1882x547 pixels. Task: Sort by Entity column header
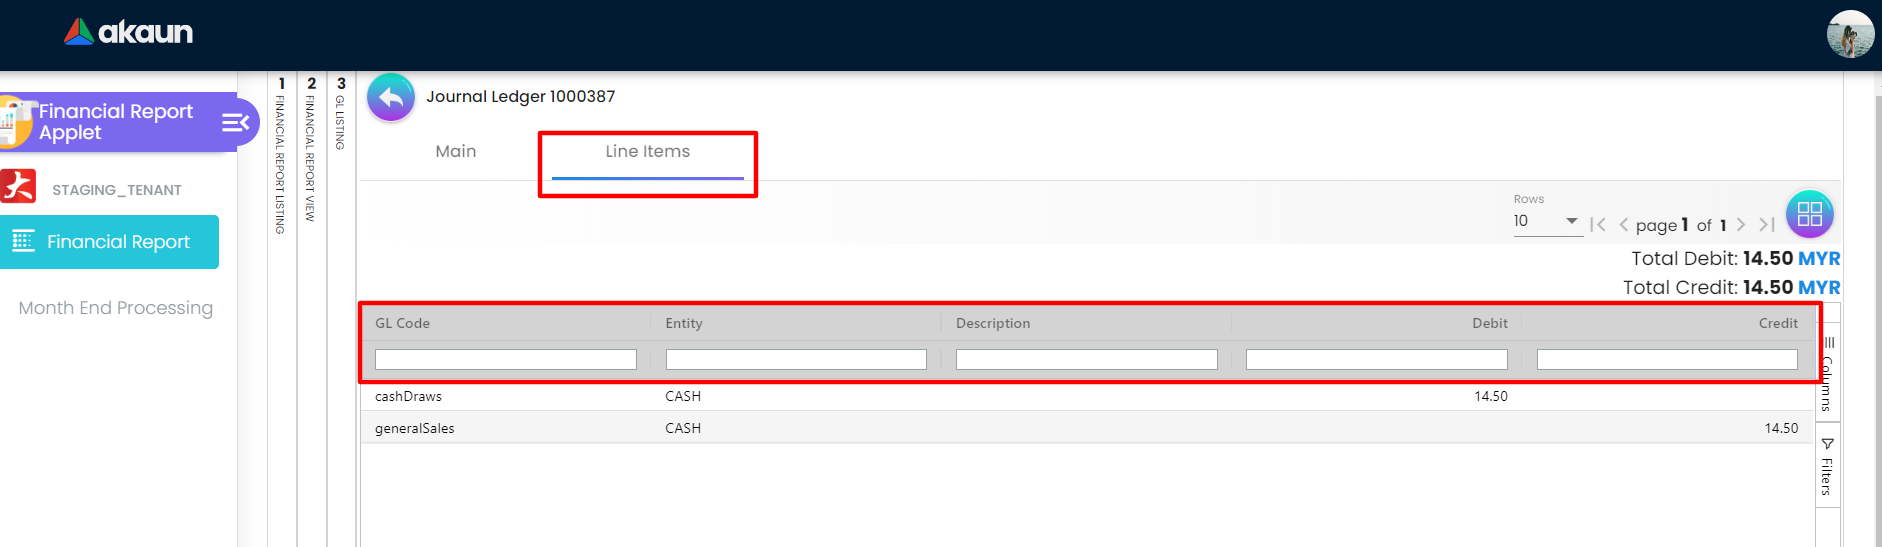684,323
